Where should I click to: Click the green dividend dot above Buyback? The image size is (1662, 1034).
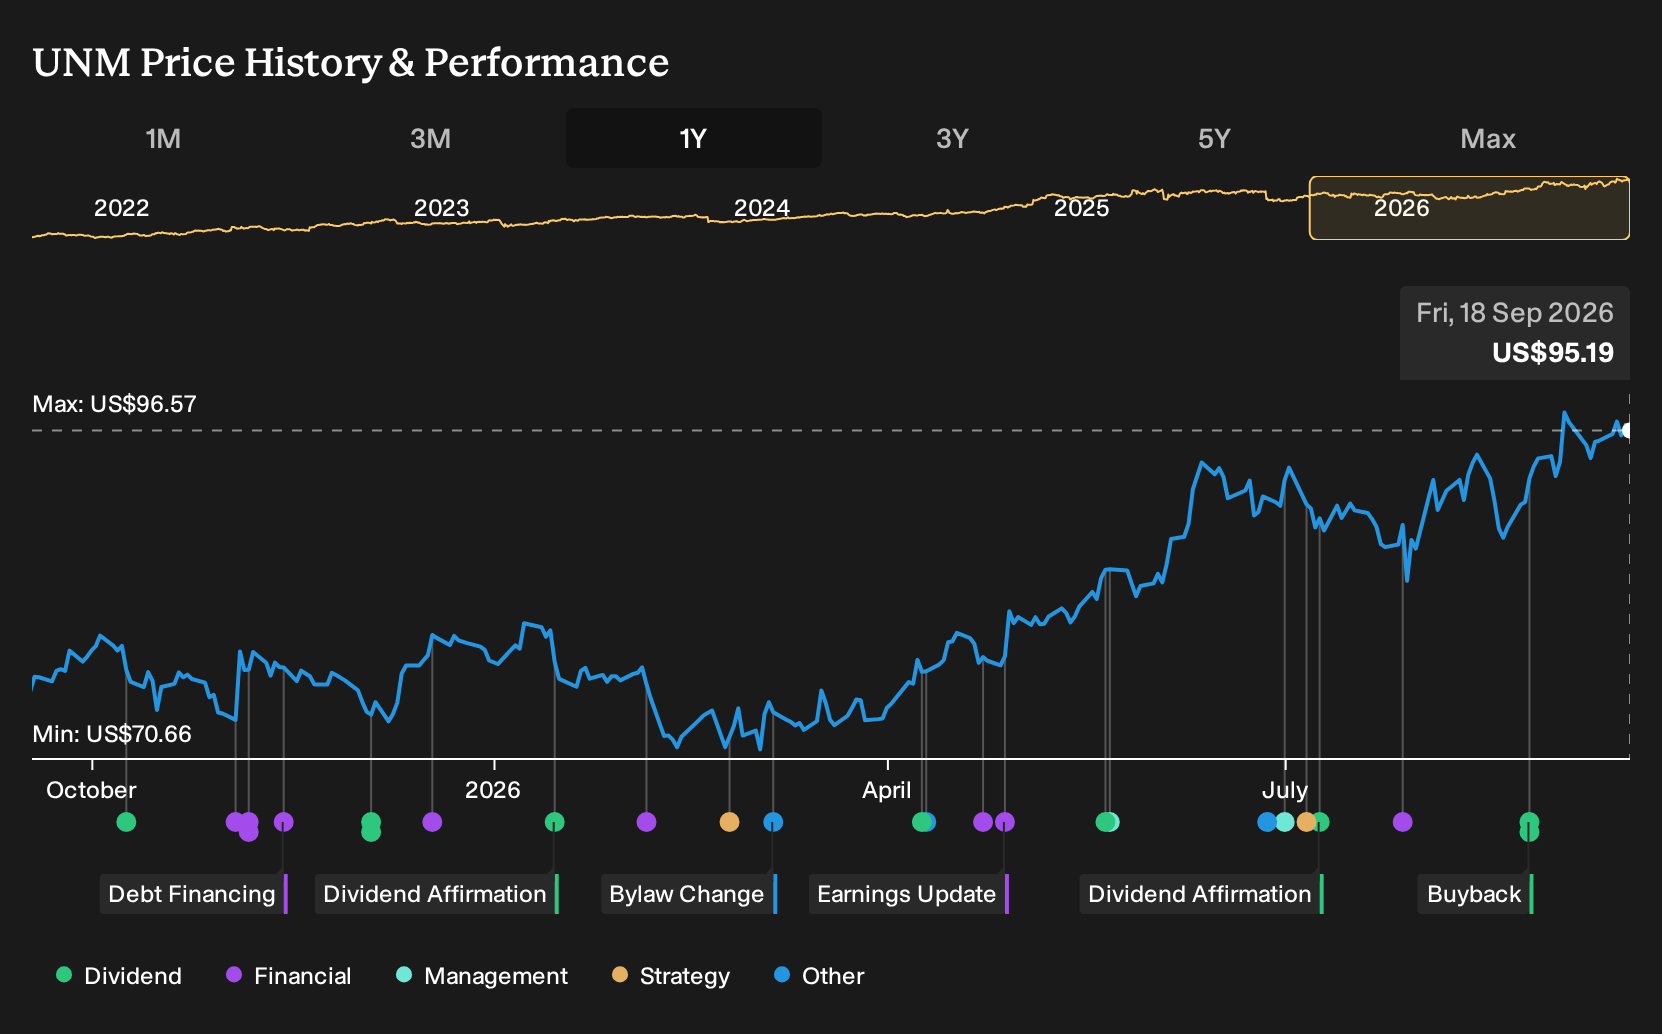pyautogui.click(x=1529, y=822)
